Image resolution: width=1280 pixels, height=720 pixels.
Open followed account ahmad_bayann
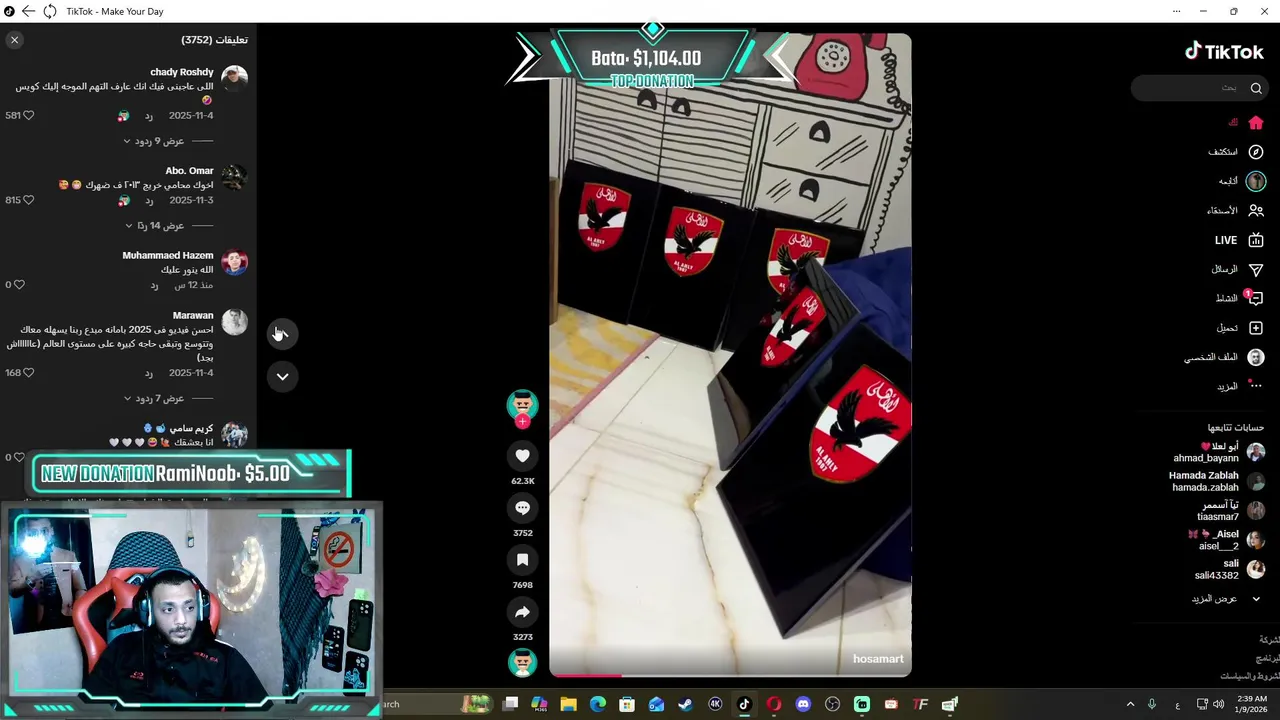click(1218, 452)
